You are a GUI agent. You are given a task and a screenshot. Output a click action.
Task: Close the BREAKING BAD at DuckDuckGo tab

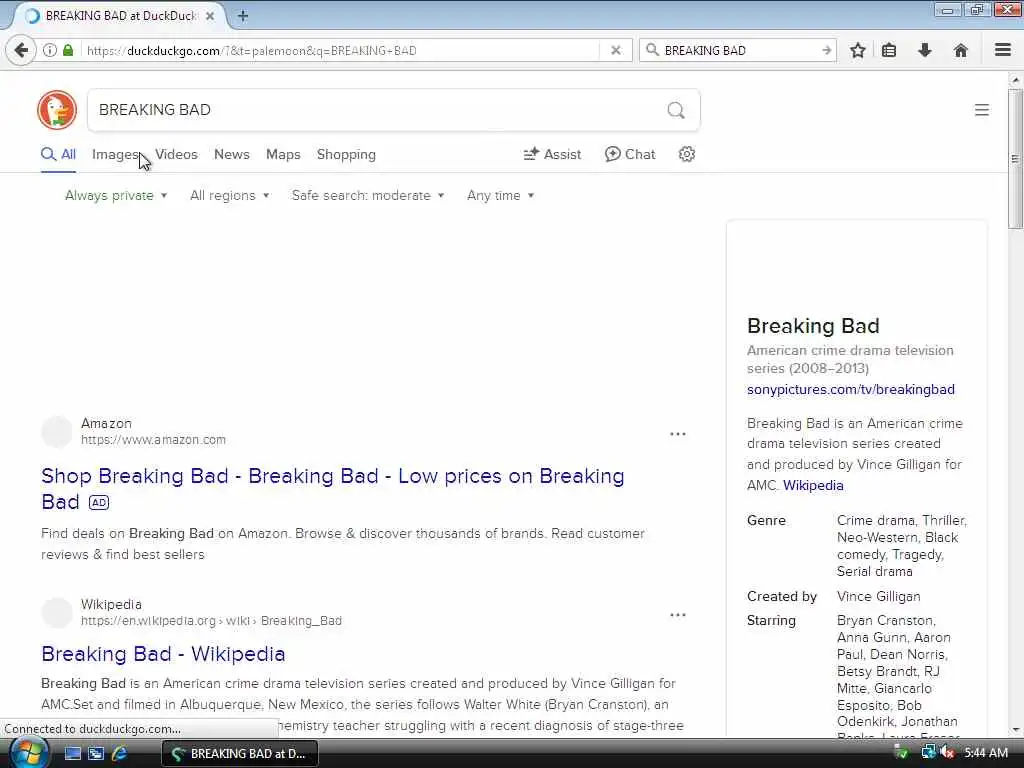click(210, 16)
